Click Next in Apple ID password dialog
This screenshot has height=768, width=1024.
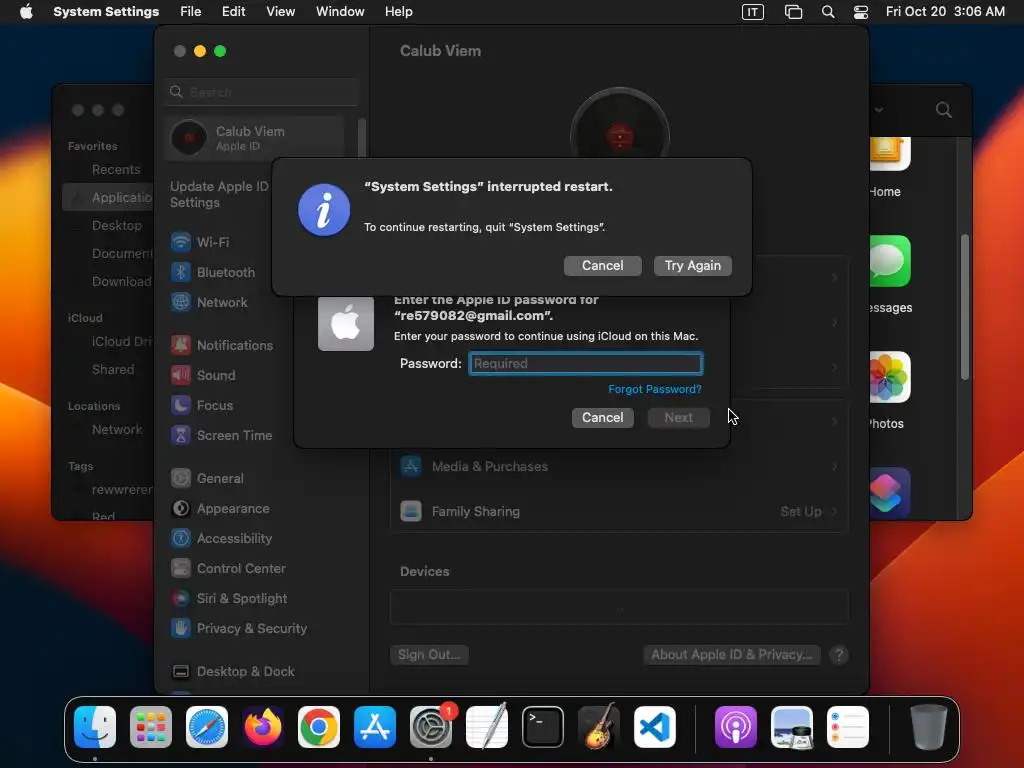tap(679, 417)
